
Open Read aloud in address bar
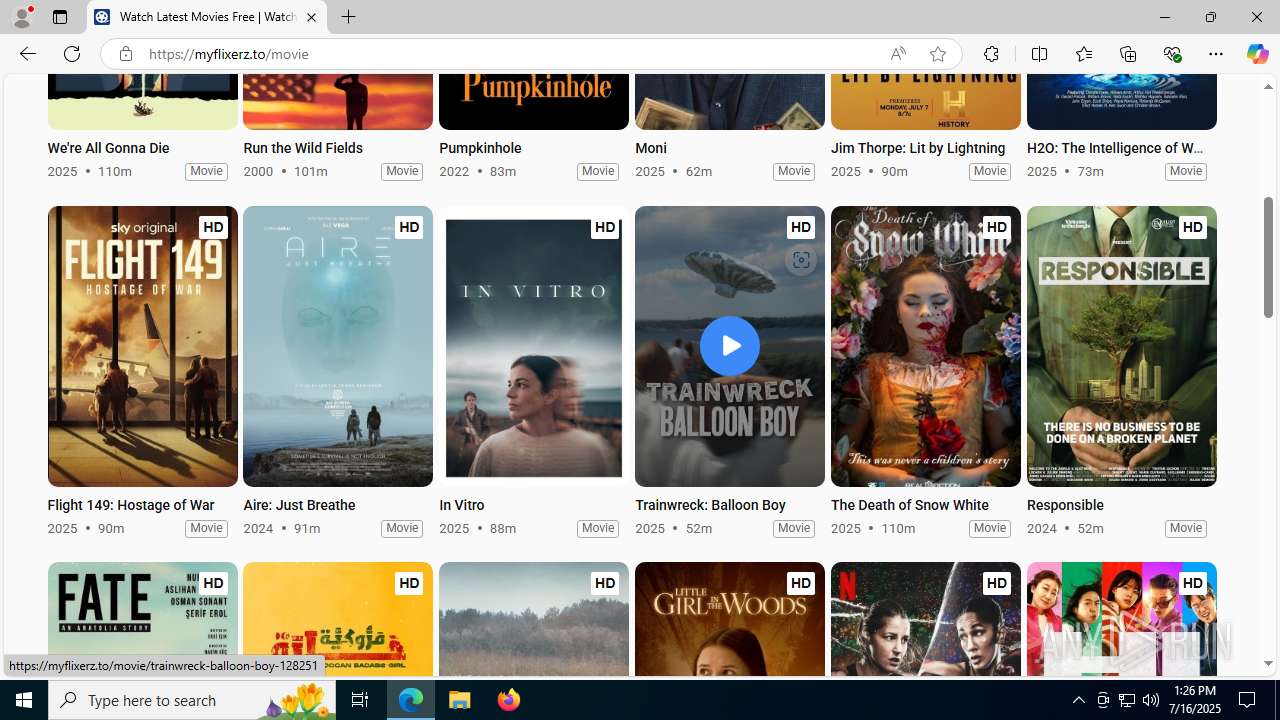pos(897,54)
